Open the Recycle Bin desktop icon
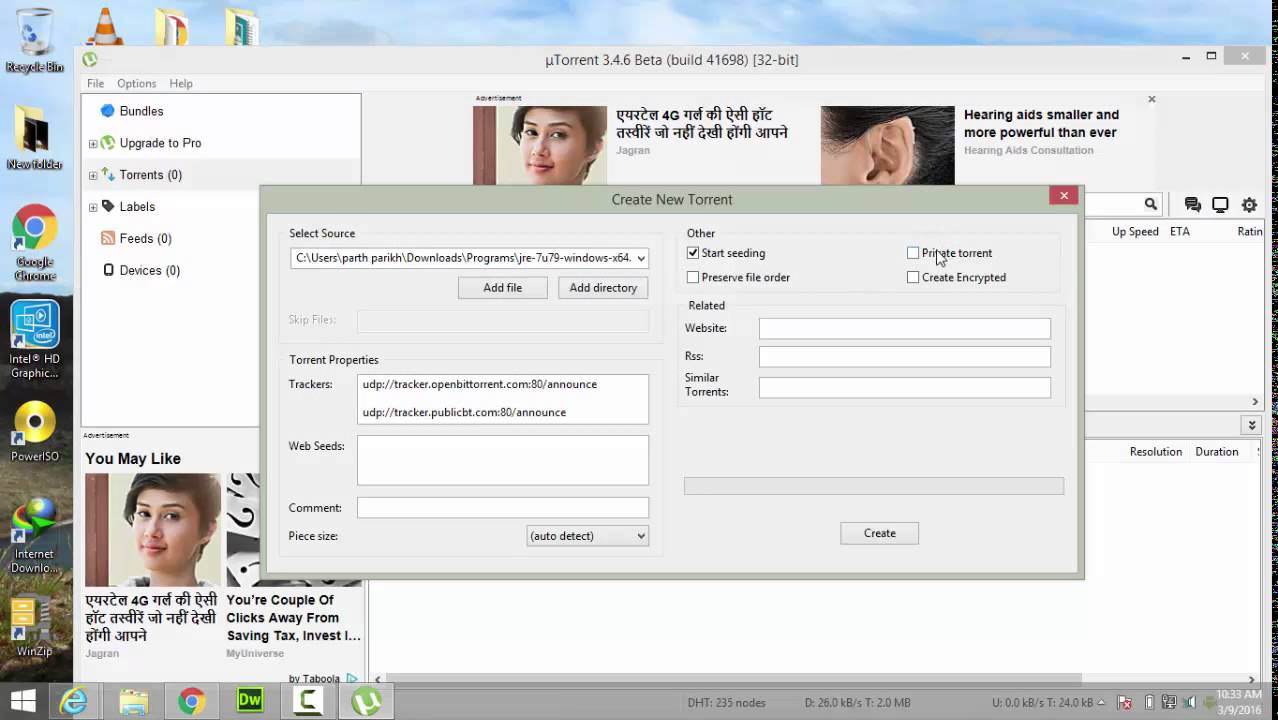 35,40
